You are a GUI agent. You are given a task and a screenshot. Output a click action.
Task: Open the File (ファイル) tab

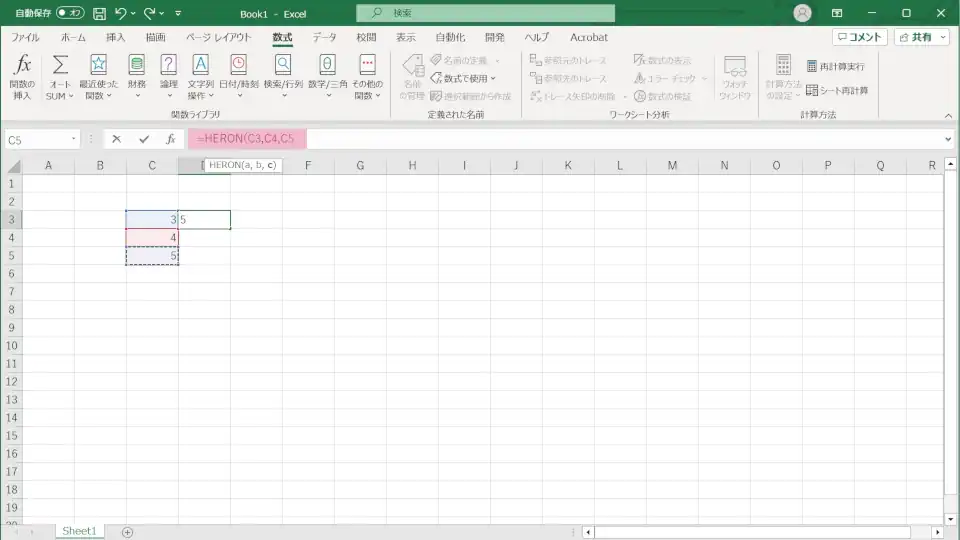click(25, 37)
